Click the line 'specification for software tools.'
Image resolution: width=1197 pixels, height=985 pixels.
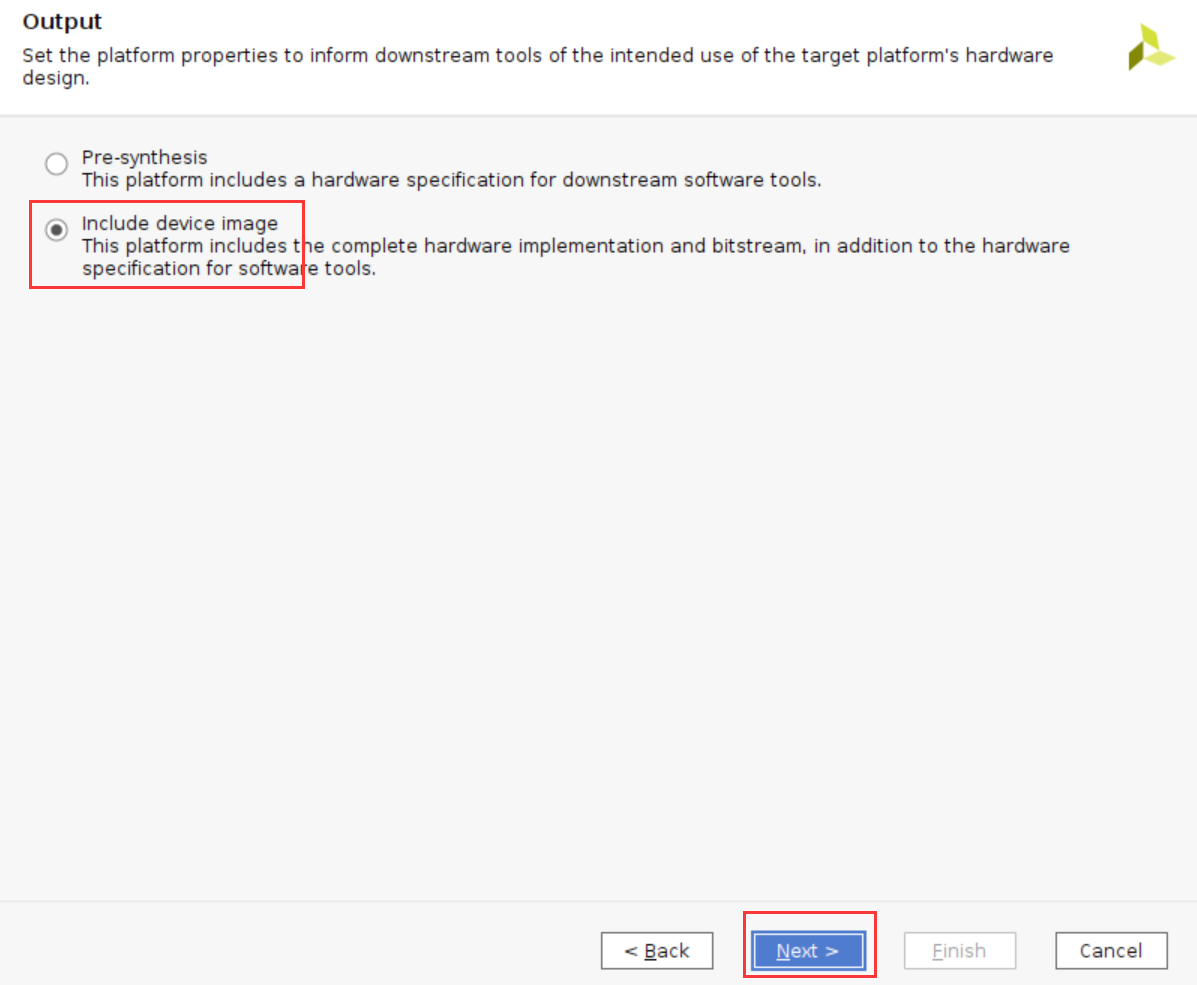tap(229, 269)
